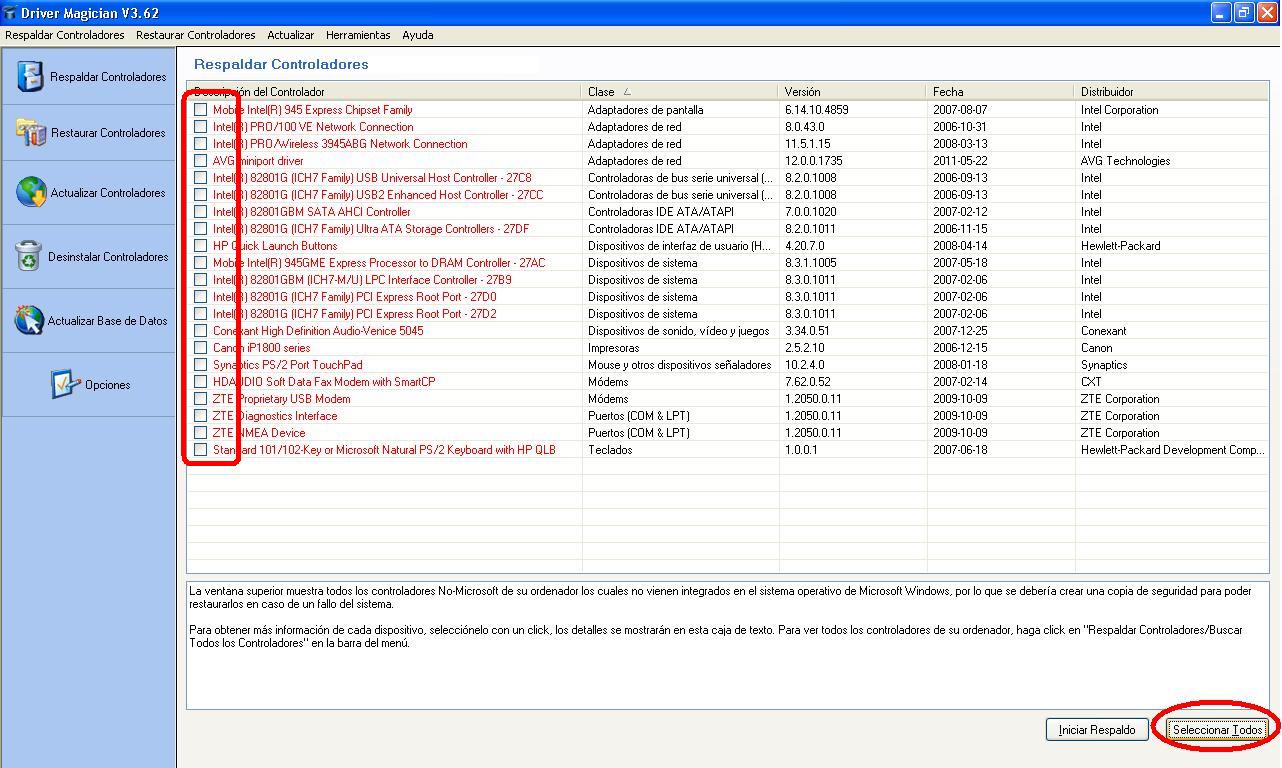Click the Seleccionar Todos button
The height and width of the screenshot is (768, 1282).
1217,730
